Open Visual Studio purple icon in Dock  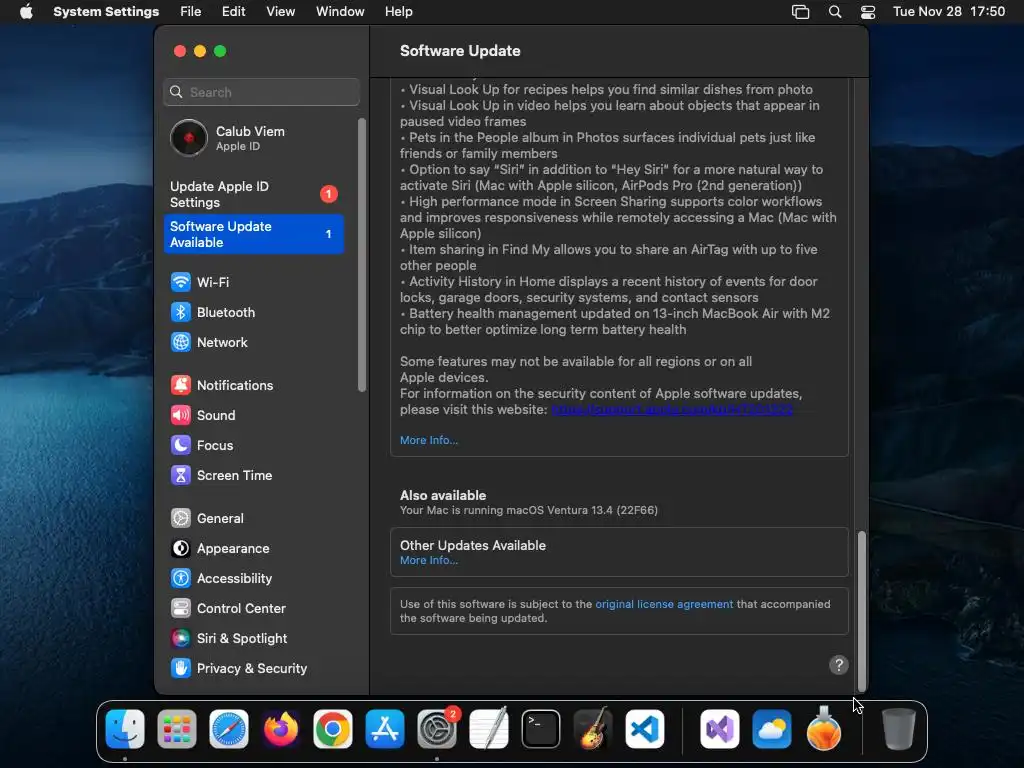point(720,729)
